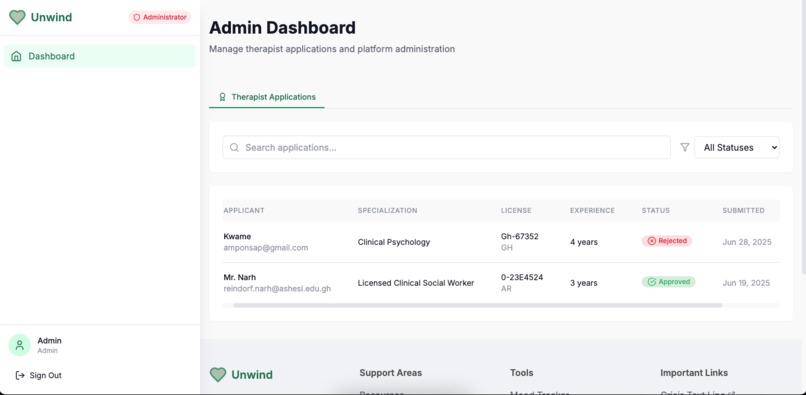Click the Admin Dashboard page title

pyautogui.click(x=282, y=28)
